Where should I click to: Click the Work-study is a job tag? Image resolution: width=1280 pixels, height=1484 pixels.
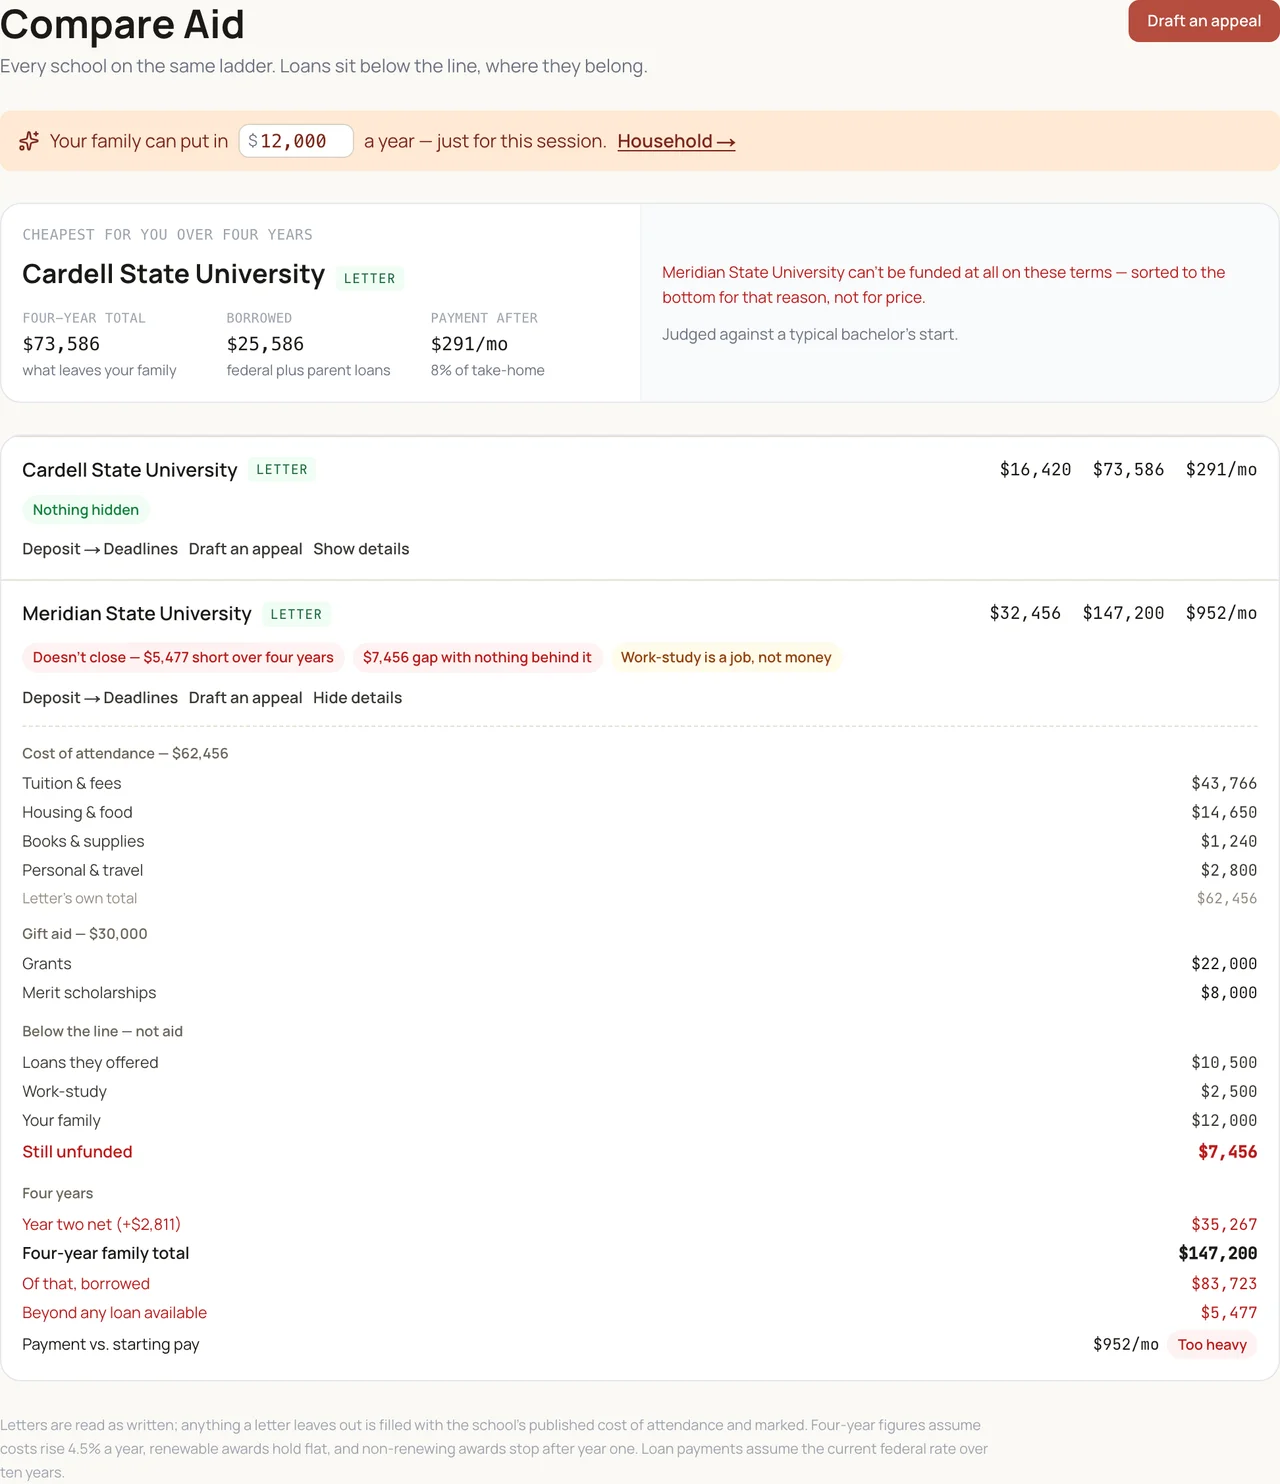pyautogui.click(x=726, y=657)
